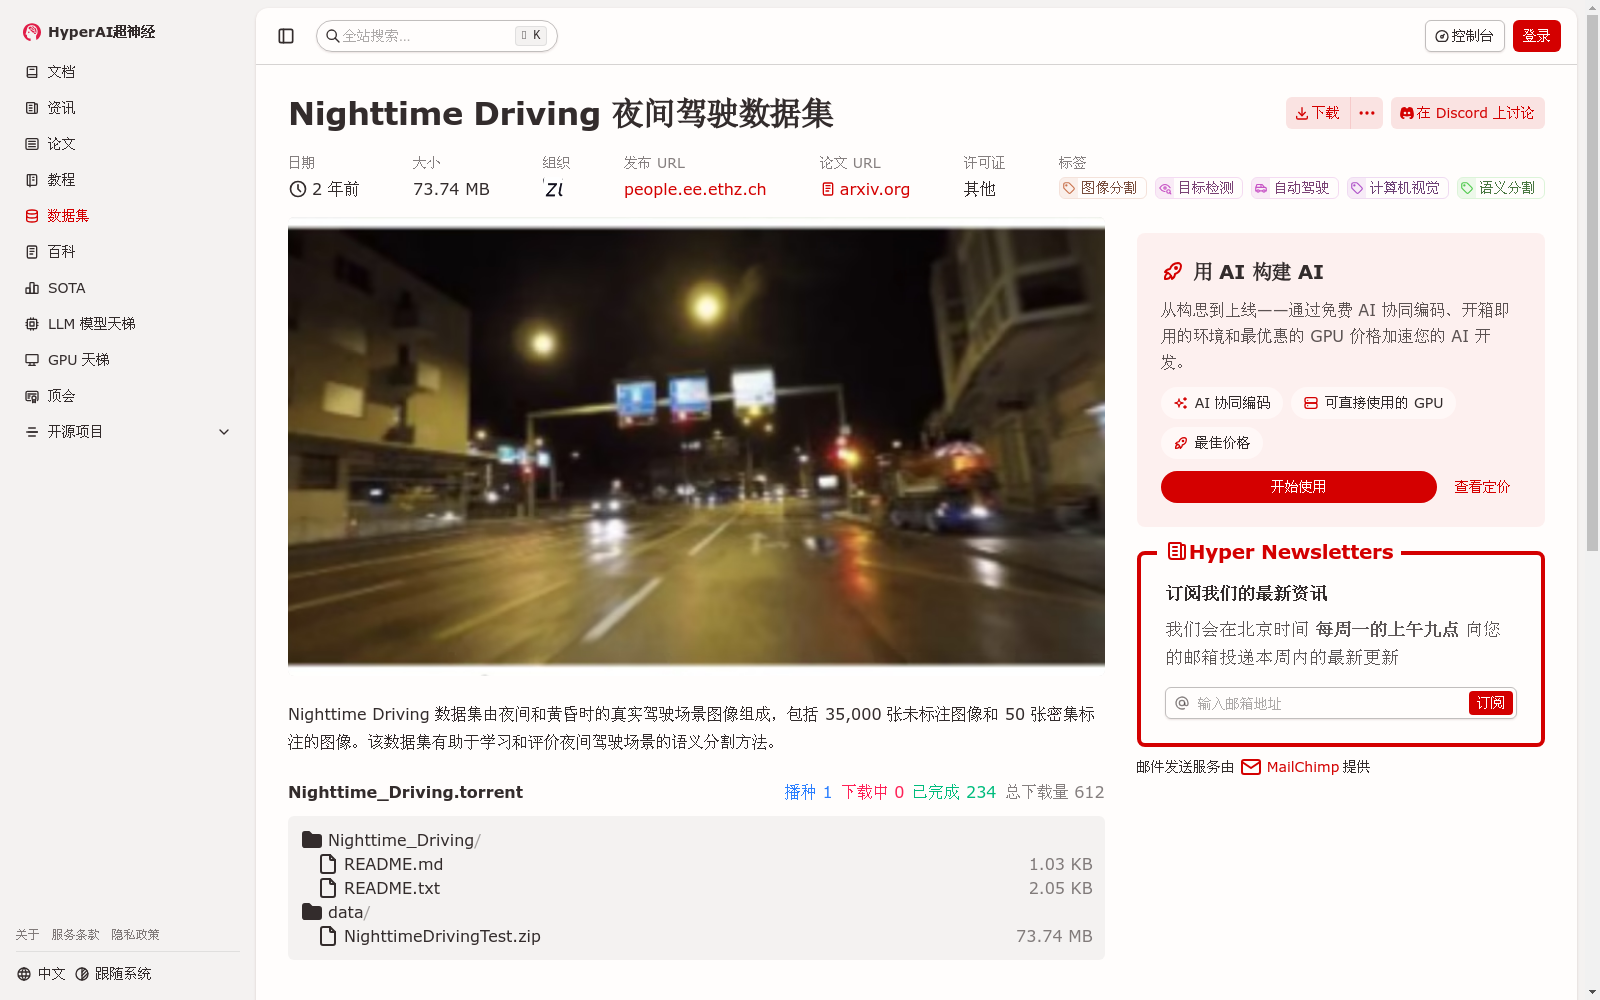Open the three-dots more options menu
This screenshot has width=1600, height=1000.
pyautogui.click(x=1367, y=113)
